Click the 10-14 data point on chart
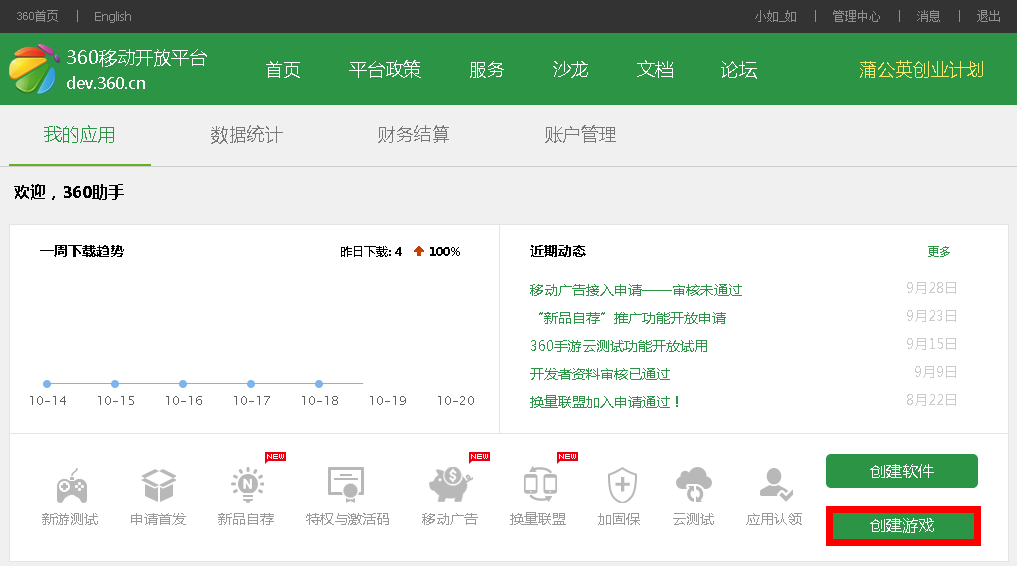This screenshot has height=566, width=1017. click(47, 384)
